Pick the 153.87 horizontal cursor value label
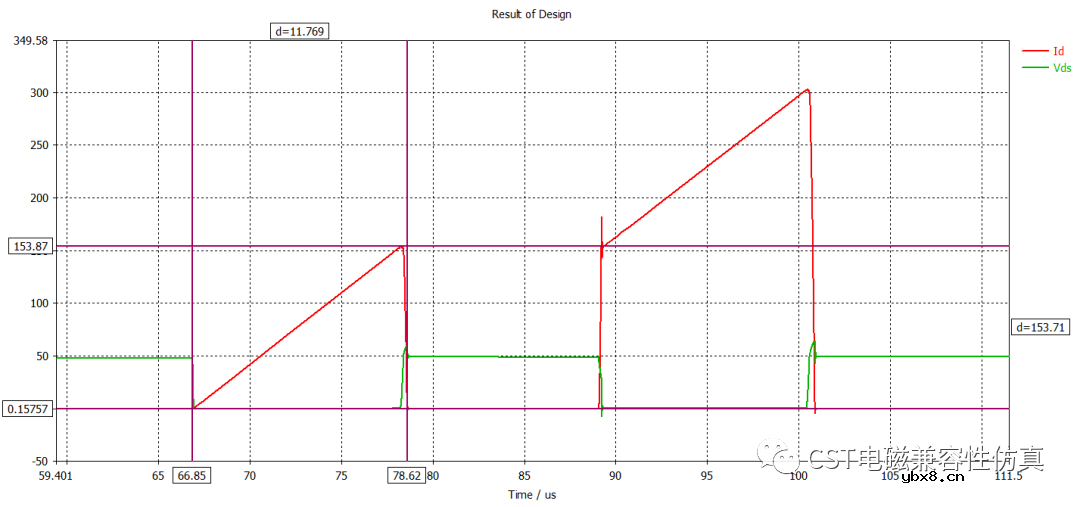 29,246
